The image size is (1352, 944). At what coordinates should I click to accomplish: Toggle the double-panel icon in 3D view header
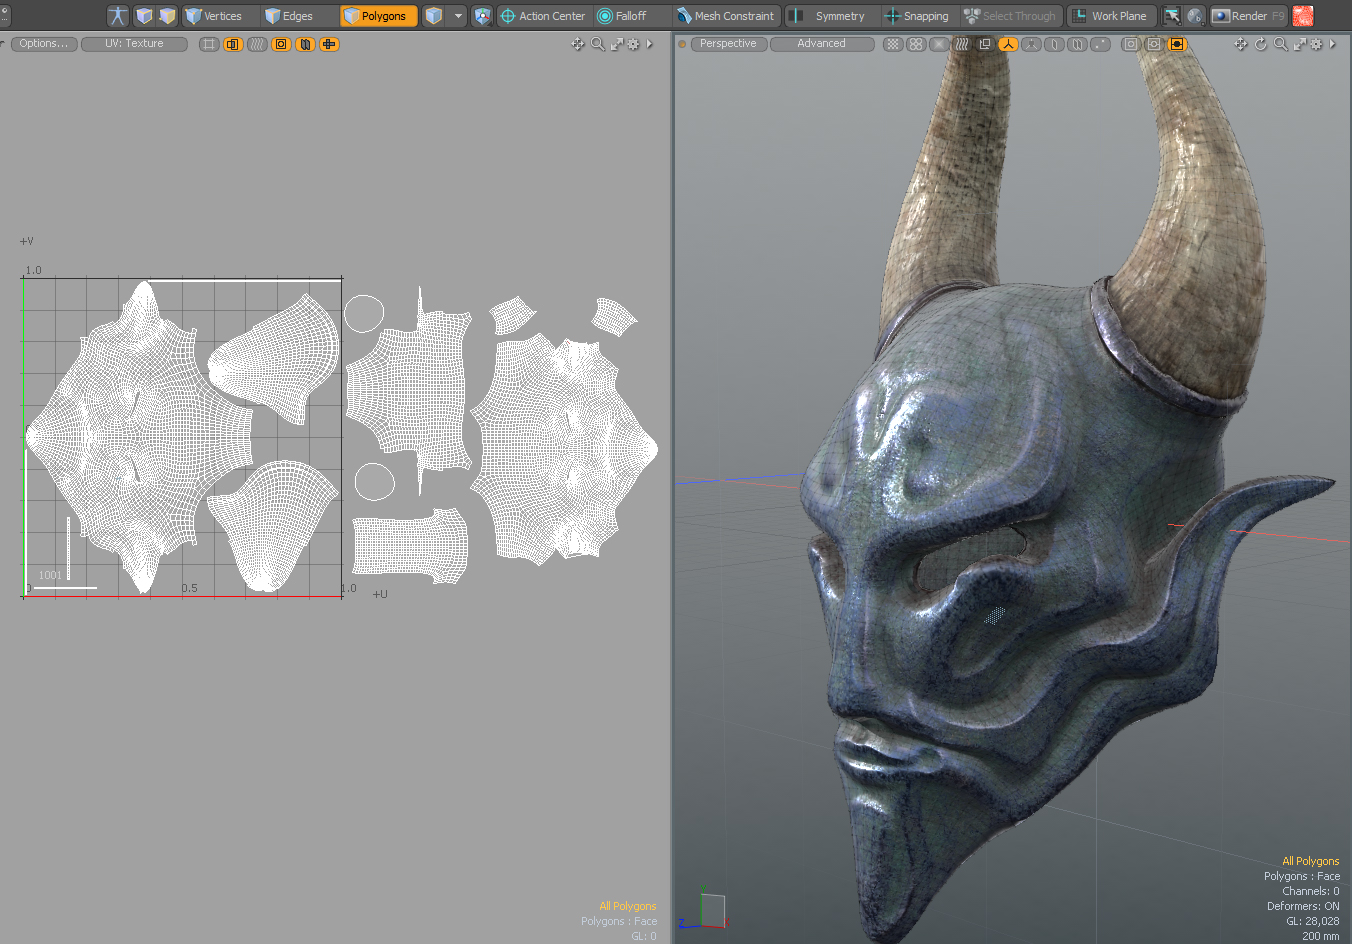(x=1077, y=44)
